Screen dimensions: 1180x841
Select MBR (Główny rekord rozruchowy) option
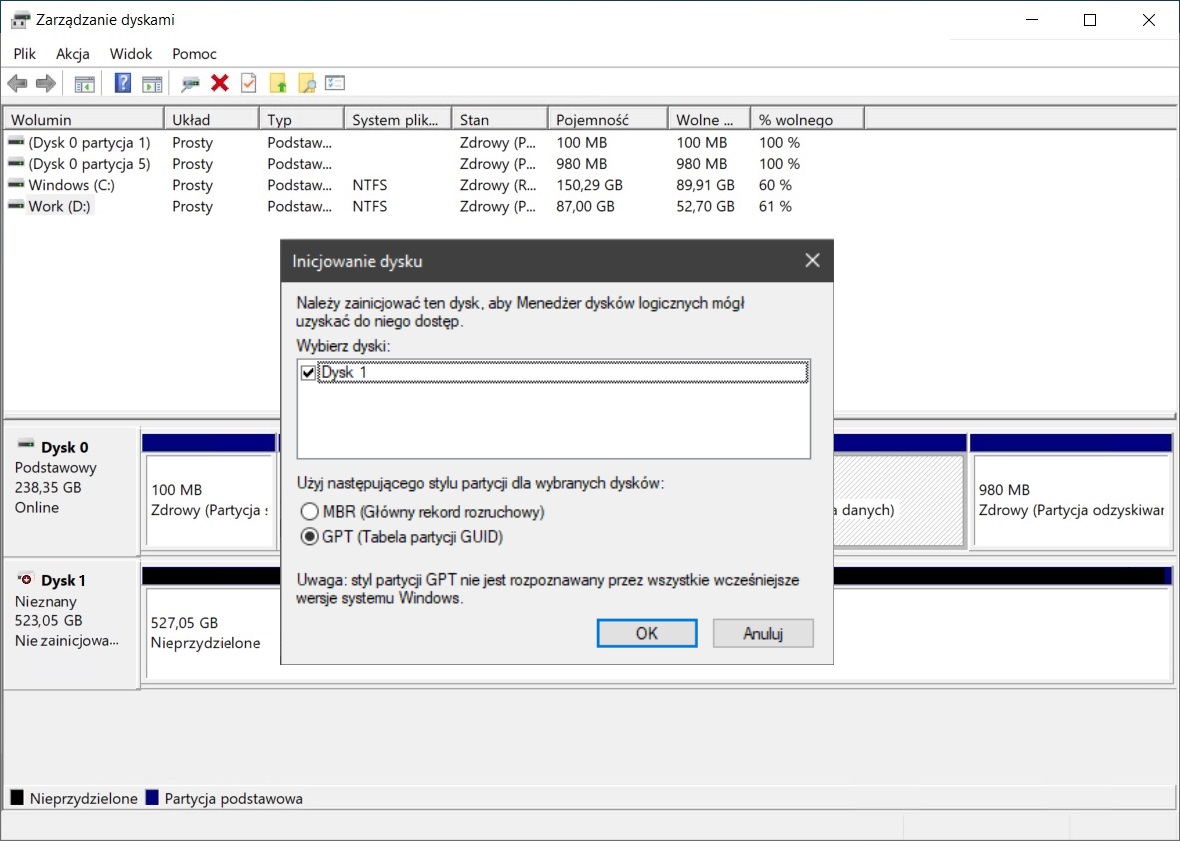(309, 512)
